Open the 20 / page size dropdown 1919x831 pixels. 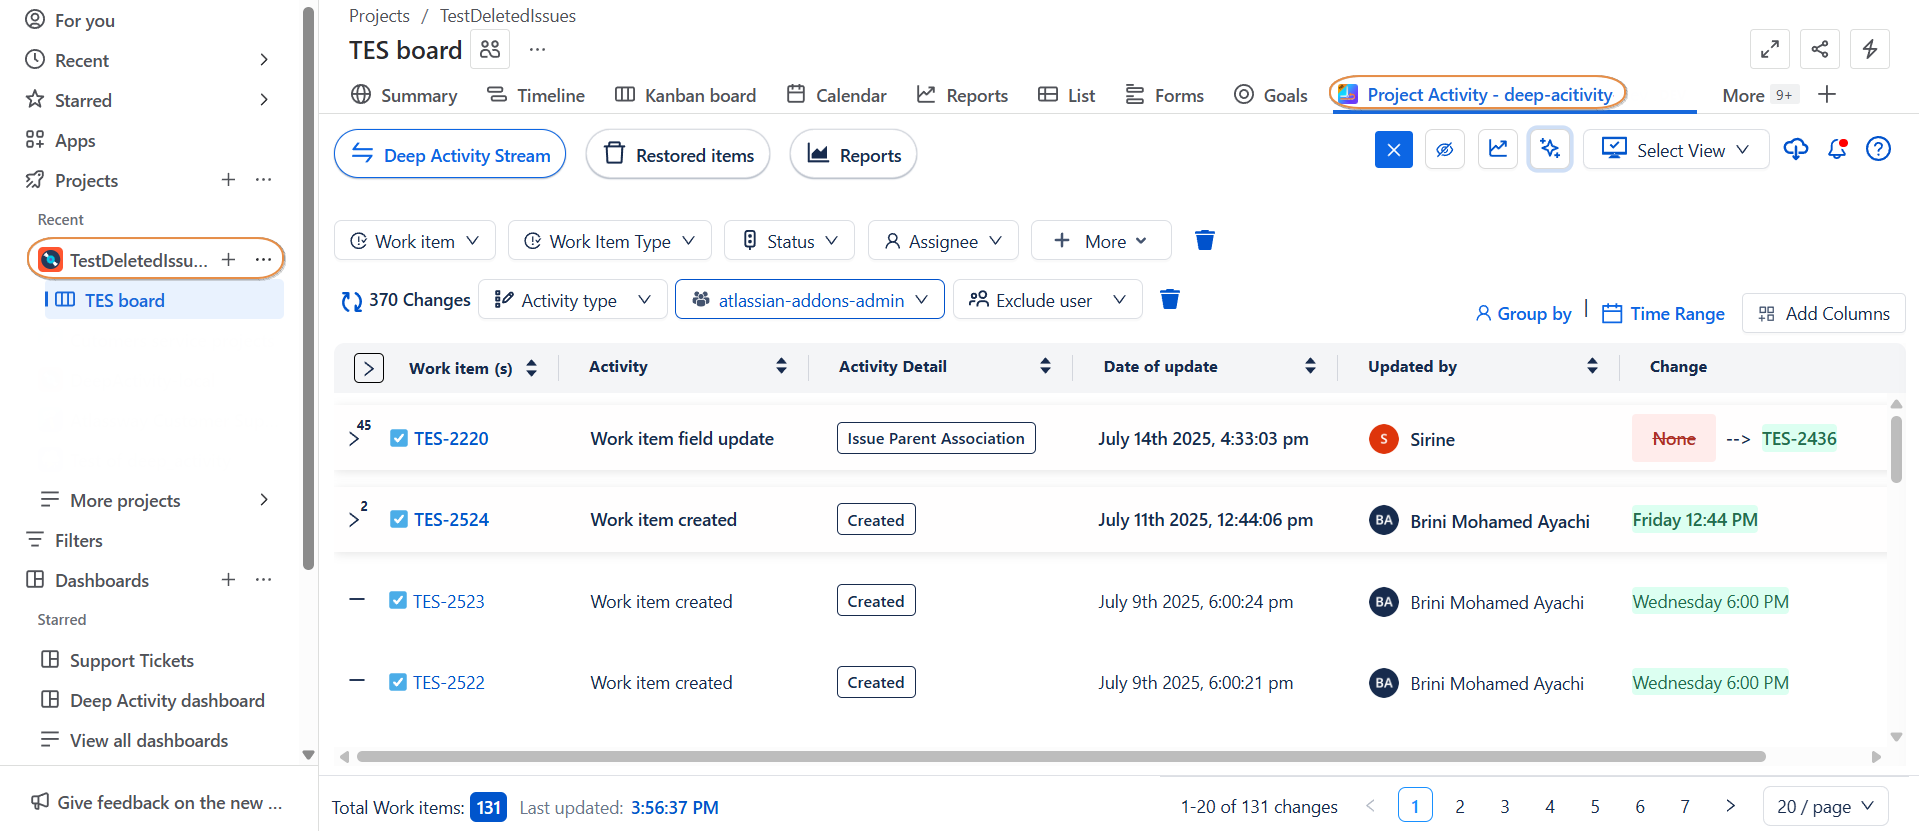click(x=1825, y=806)
